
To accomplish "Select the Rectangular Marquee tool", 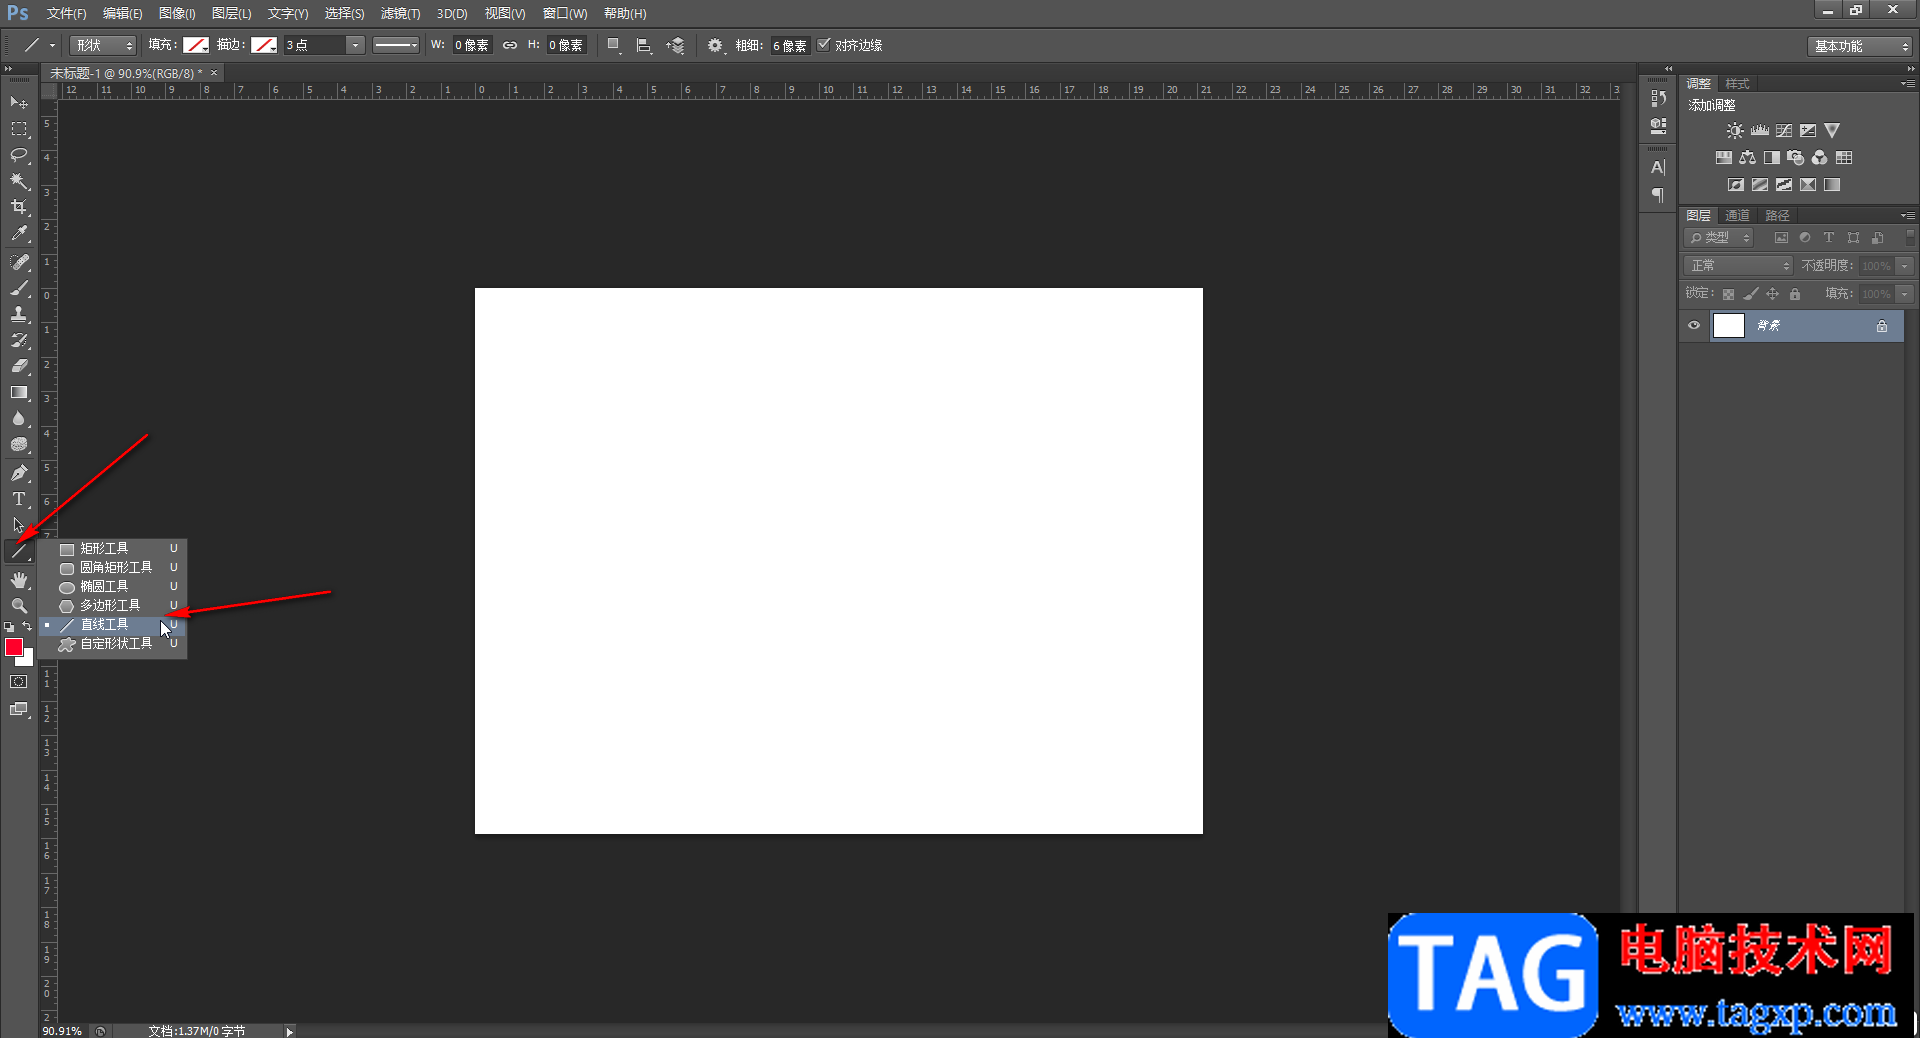I will coord(19,129).
